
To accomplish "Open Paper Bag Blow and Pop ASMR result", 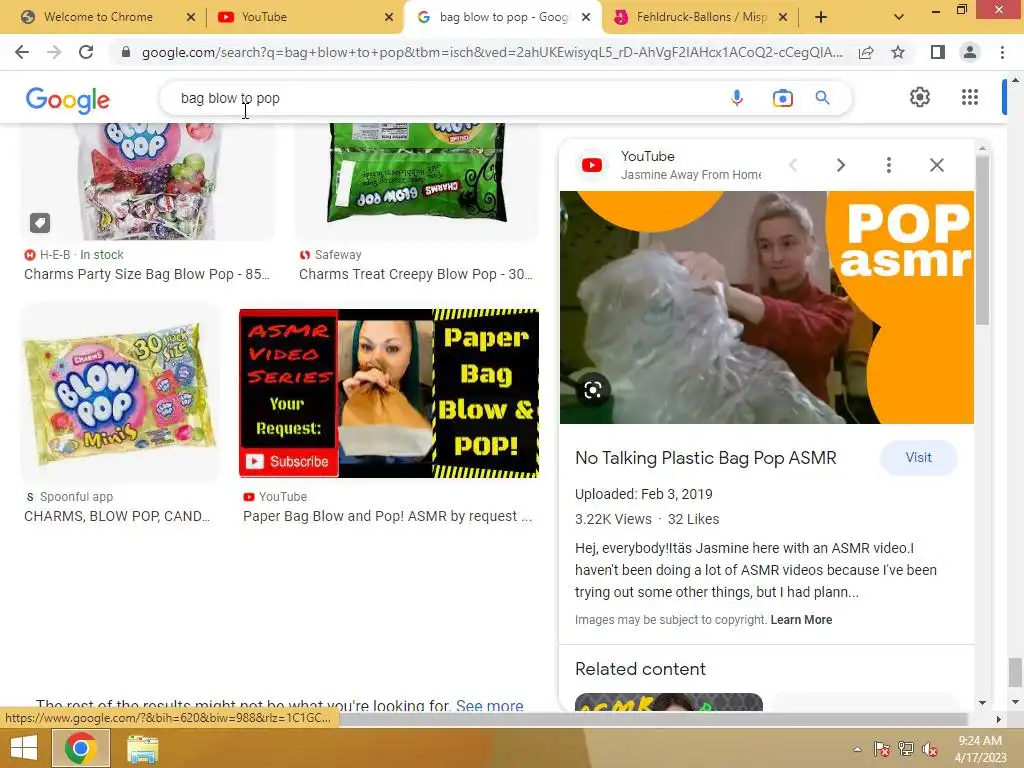I will (x=388, y=516).
